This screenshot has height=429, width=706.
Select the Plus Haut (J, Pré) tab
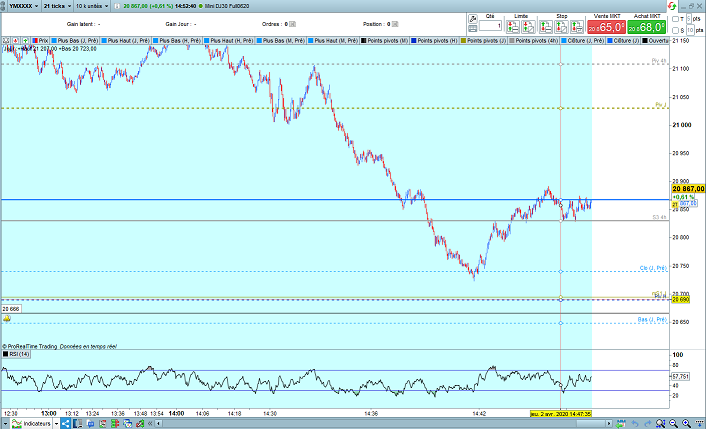[x=126, y=41]
